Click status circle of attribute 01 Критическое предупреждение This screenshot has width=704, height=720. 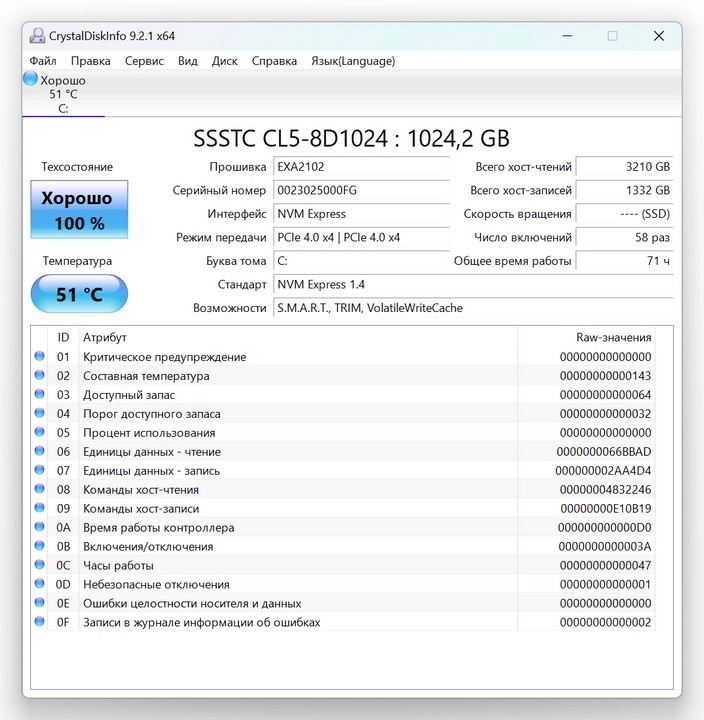click(39, 356)
